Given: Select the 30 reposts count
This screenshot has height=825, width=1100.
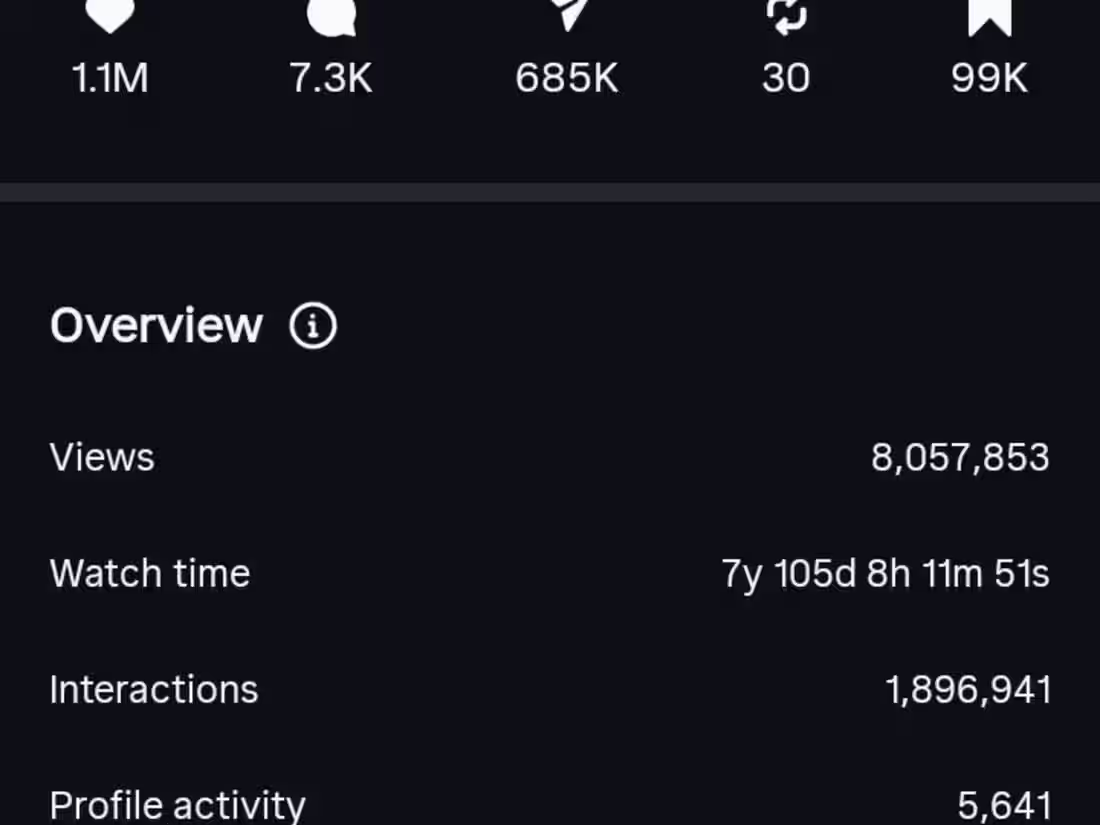Looking at the screenshot, I should click(786, 77).
